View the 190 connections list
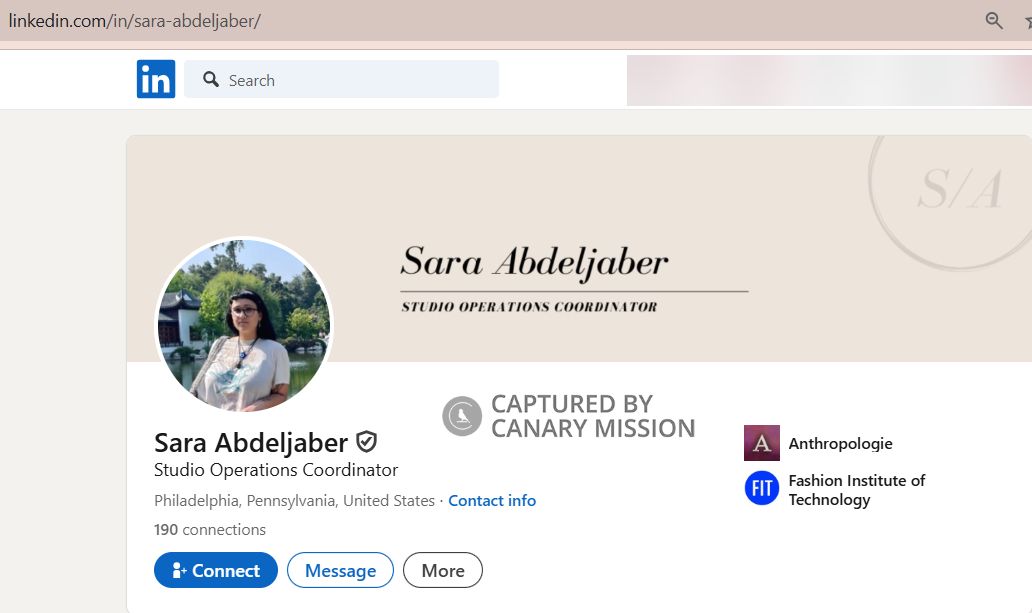Screen dimensions: 1032x613 210,530
